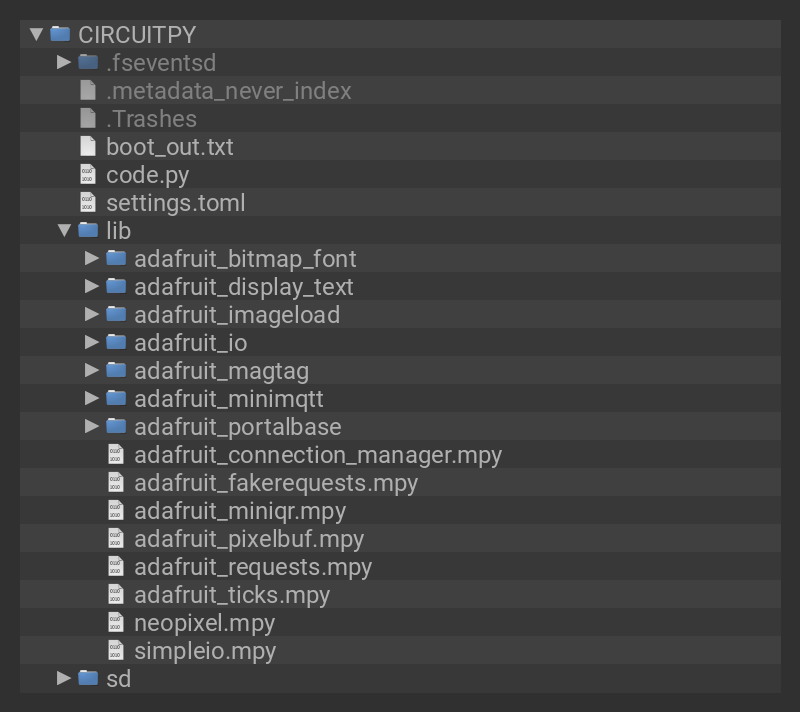This screenshot has height=712, width=800.
Task: Expand the .fseventsd folder arrow
Action: click(64, 62)
